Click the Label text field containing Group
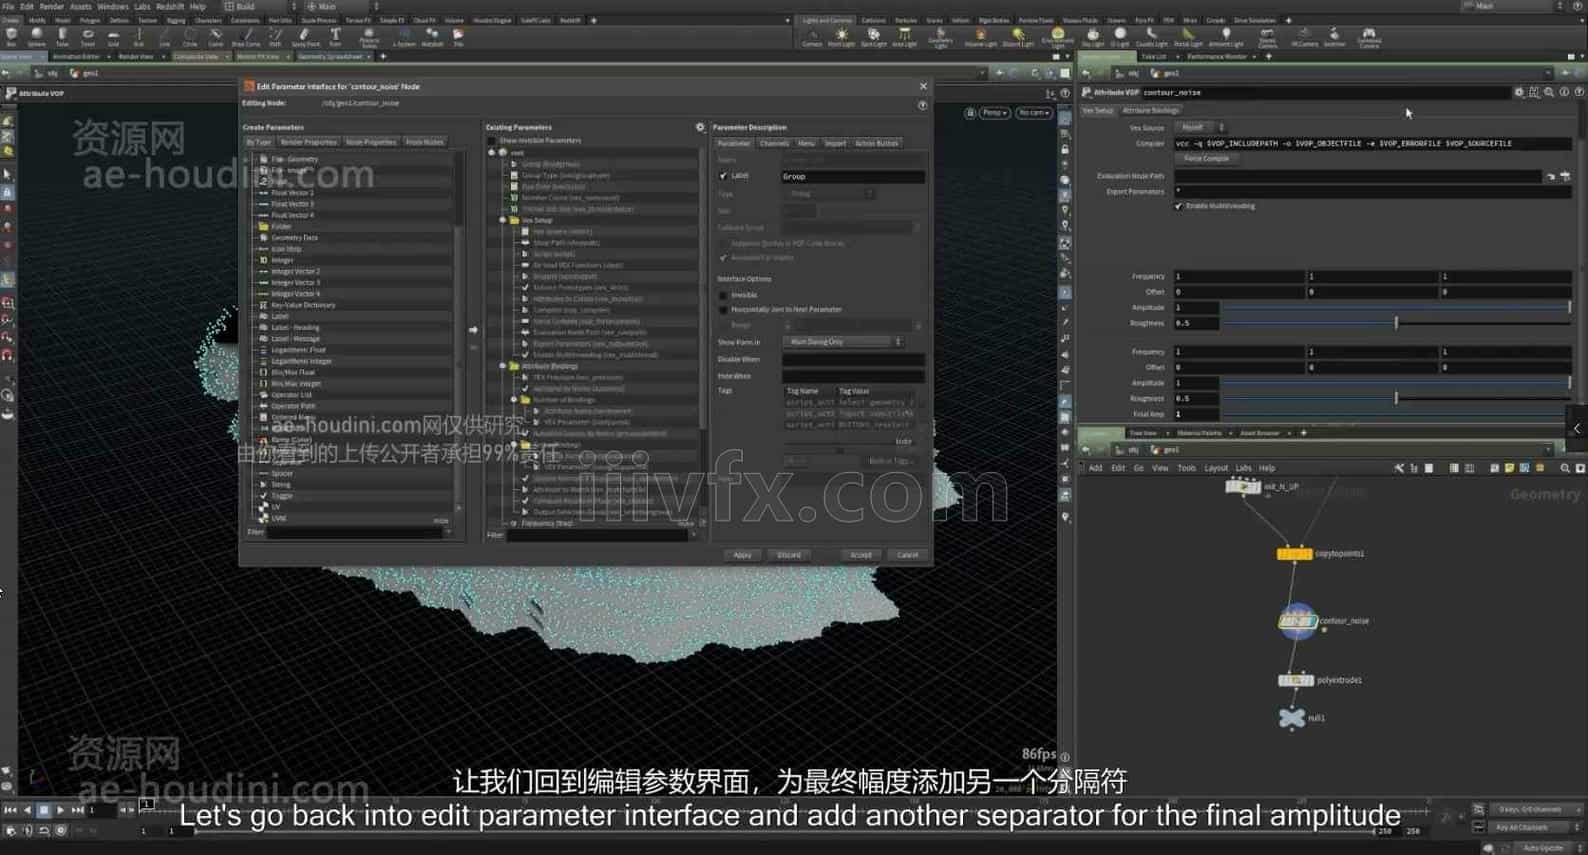This screenshot has width=1588, height=855. (852, 176)
